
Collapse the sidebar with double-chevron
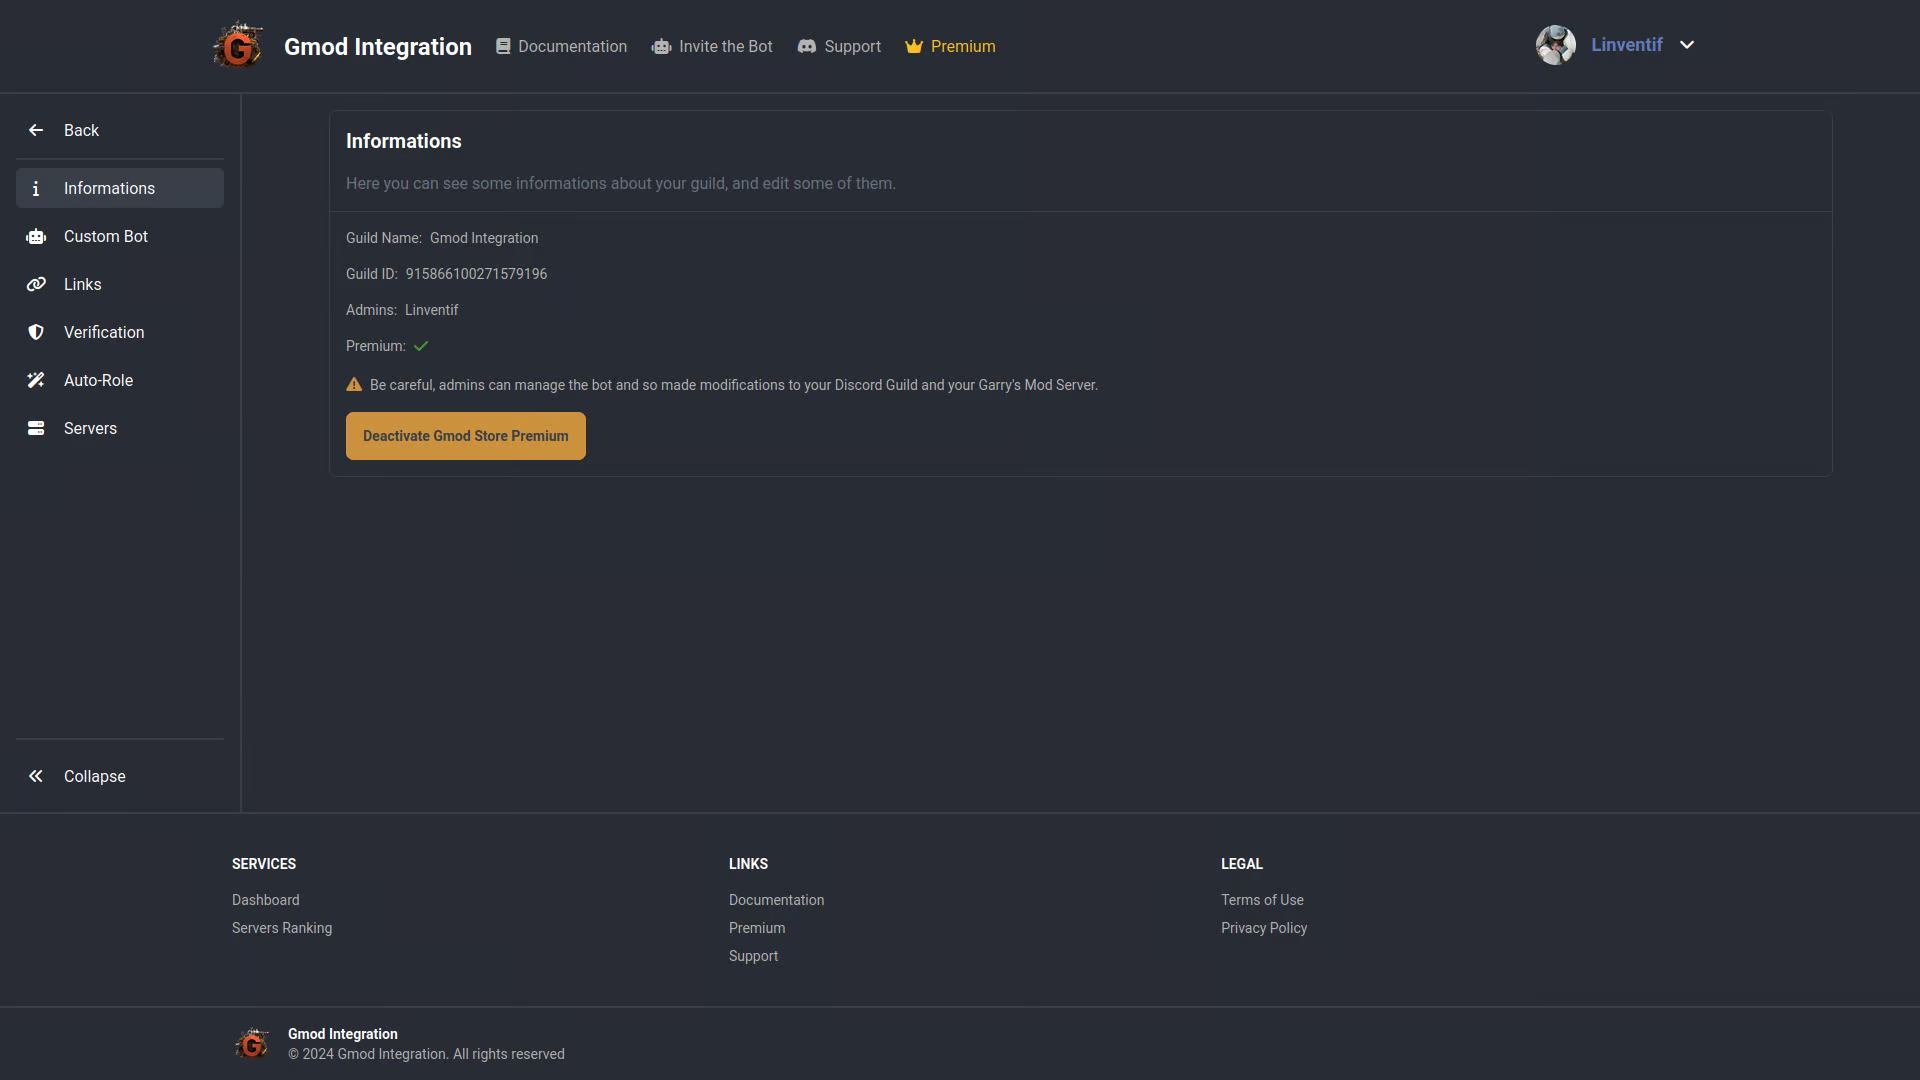coord(36,776)
